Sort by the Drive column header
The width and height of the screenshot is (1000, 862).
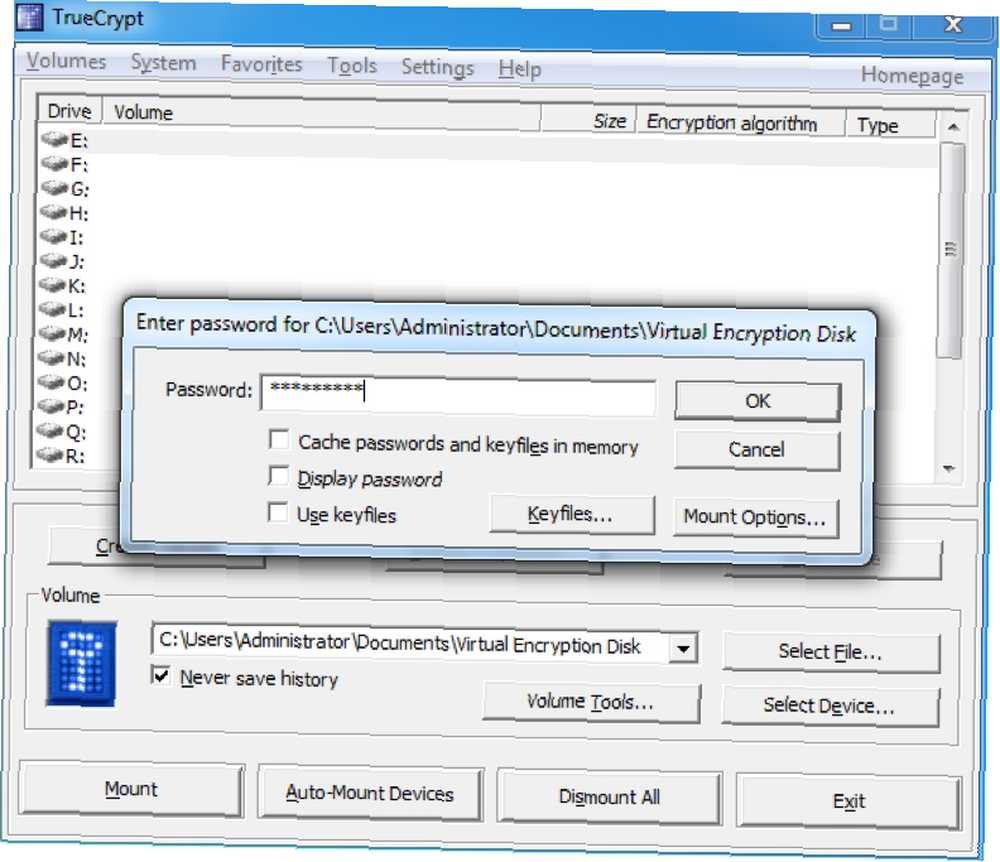pos(70,111)
